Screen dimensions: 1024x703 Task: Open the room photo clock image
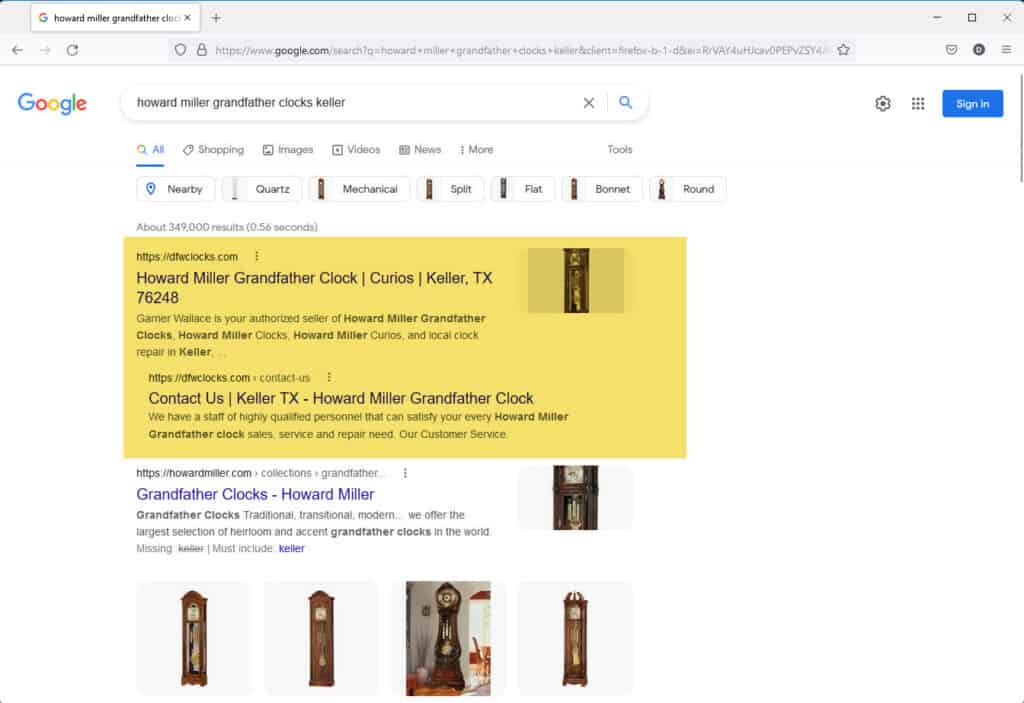point(448,638)
